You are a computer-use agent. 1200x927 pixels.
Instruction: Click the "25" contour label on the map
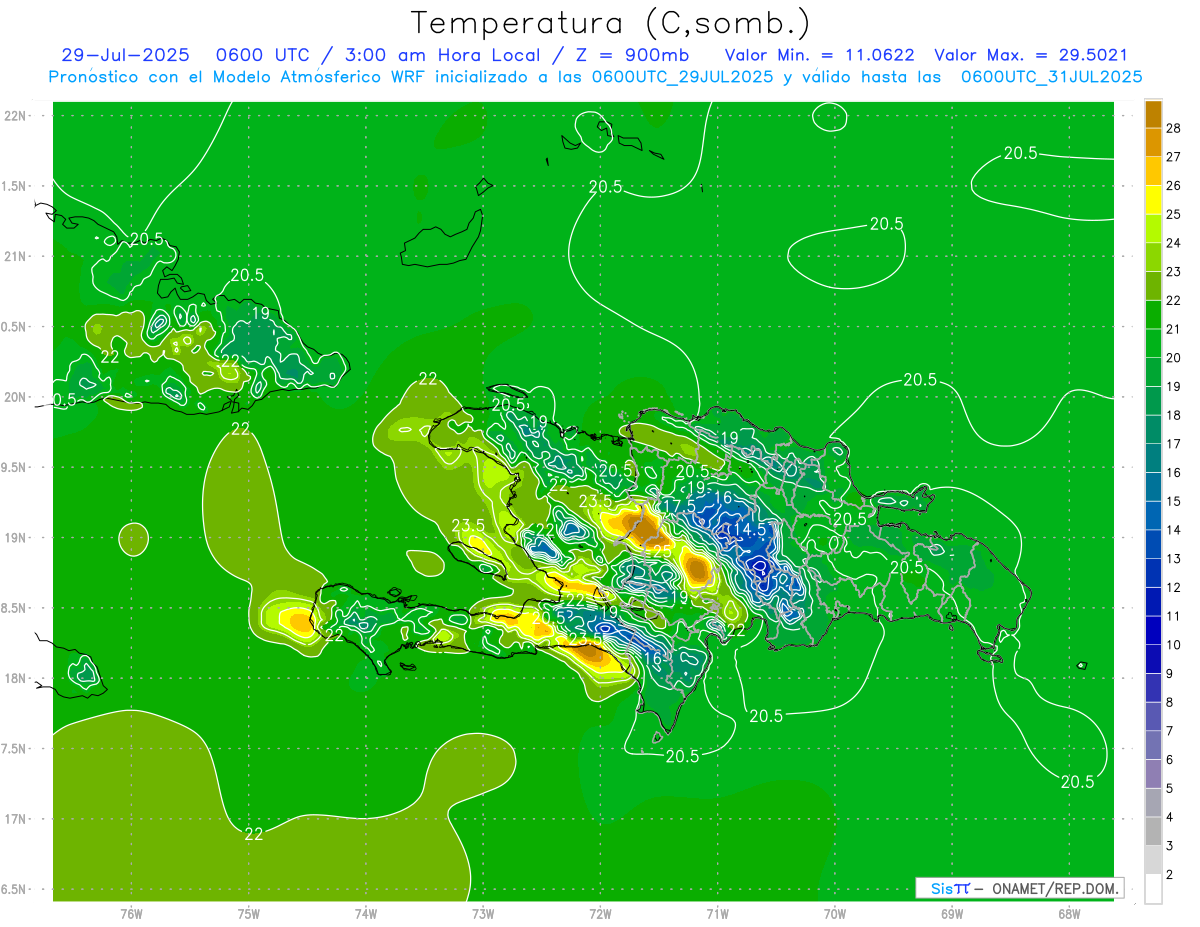coord(662,551)
